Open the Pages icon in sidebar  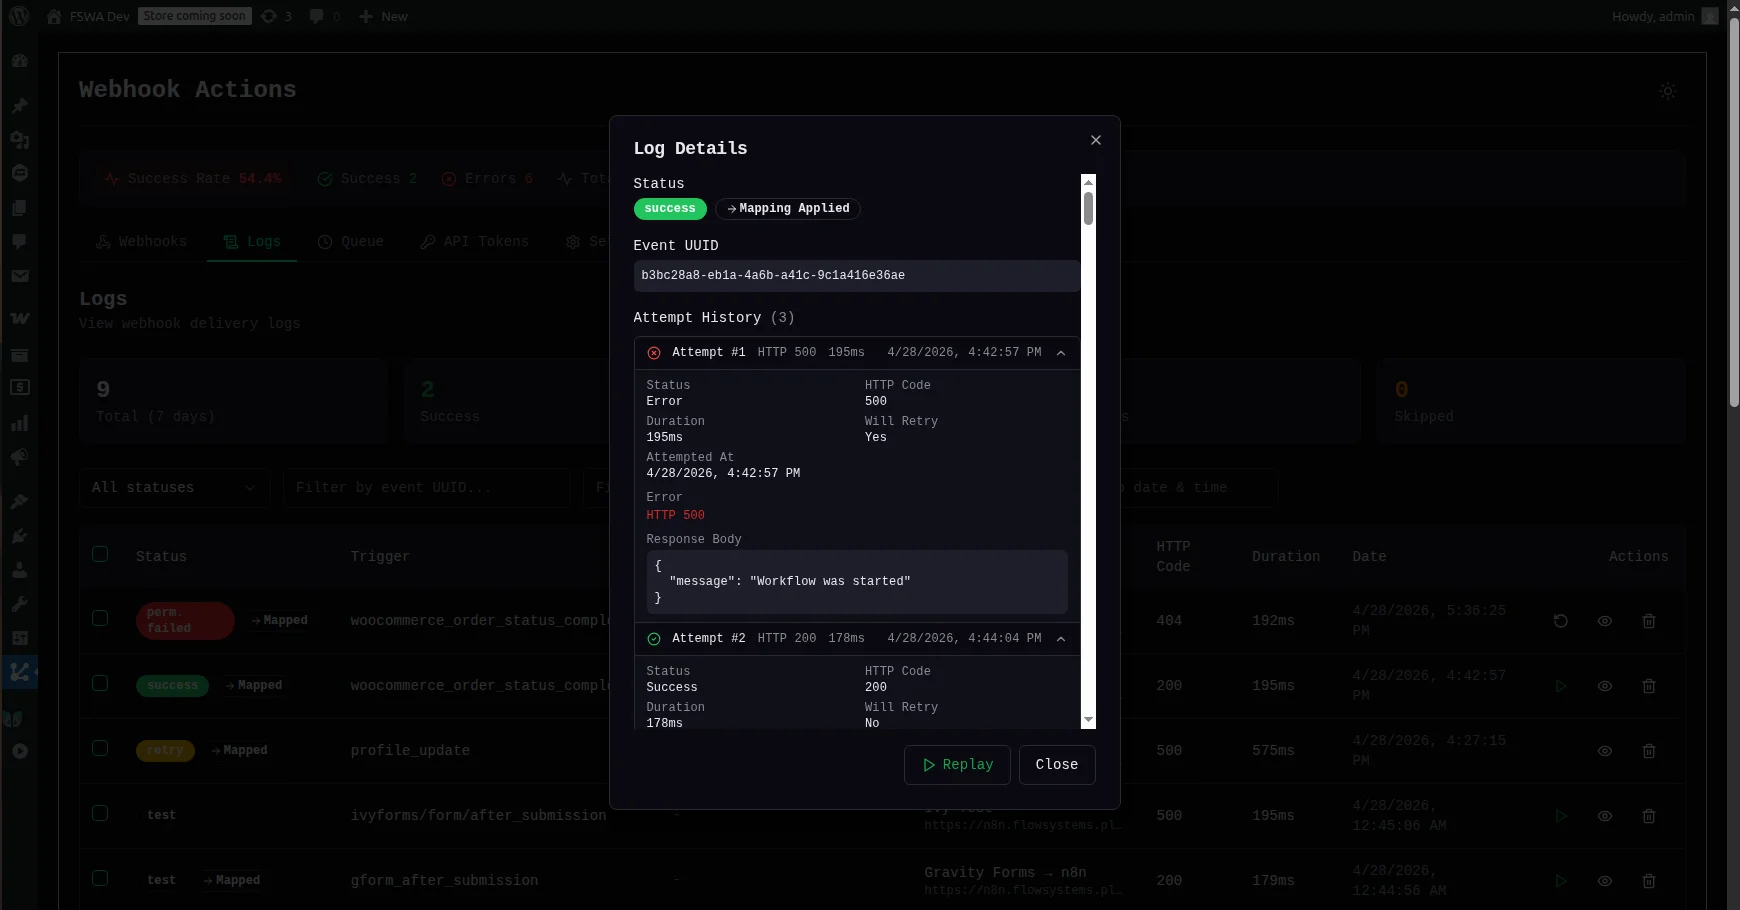point(19,208)
